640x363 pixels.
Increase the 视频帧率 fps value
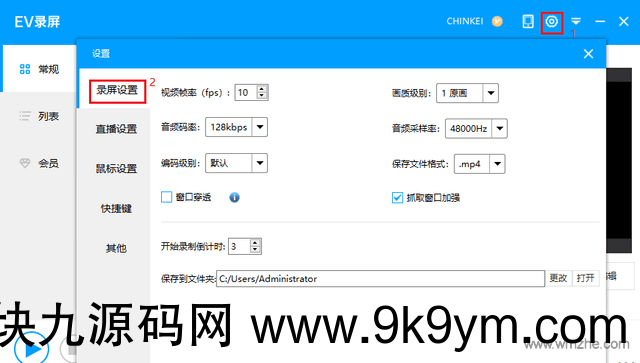click(262, 89)
